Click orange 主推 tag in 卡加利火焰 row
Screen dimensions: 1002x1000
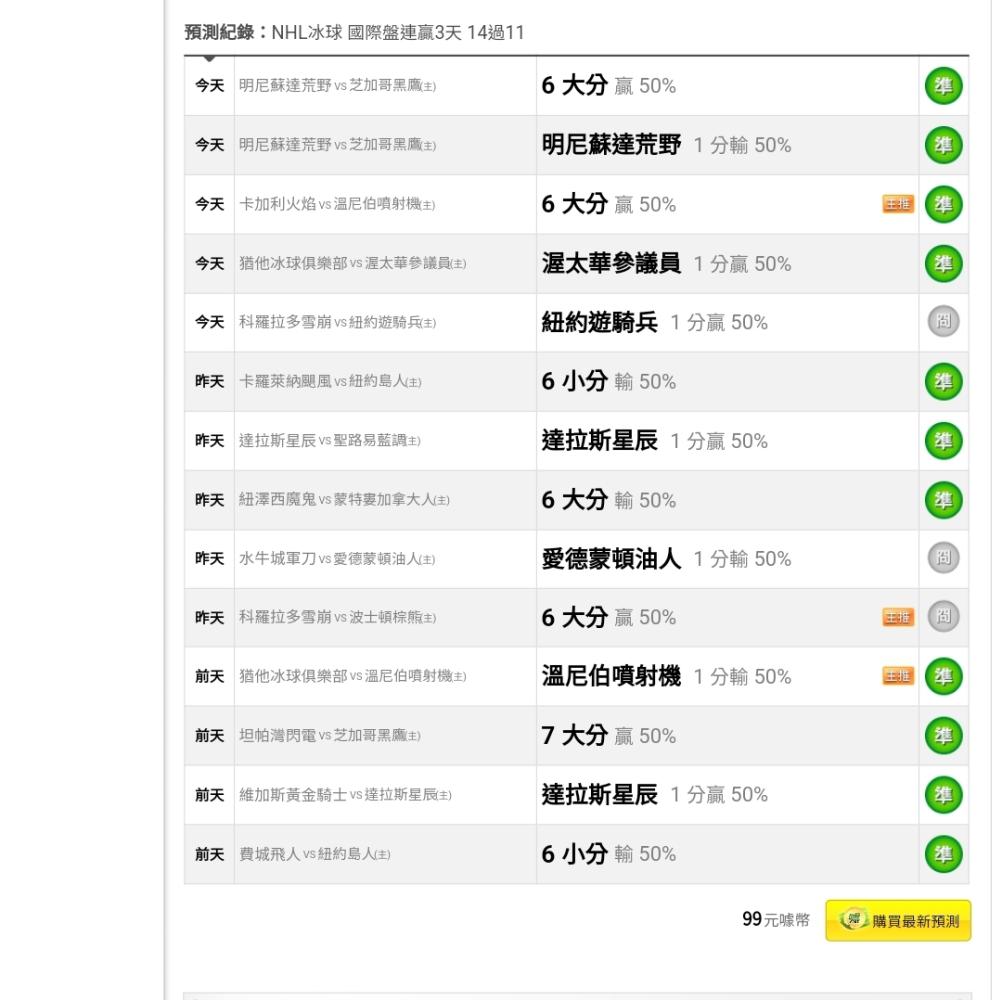898,204
